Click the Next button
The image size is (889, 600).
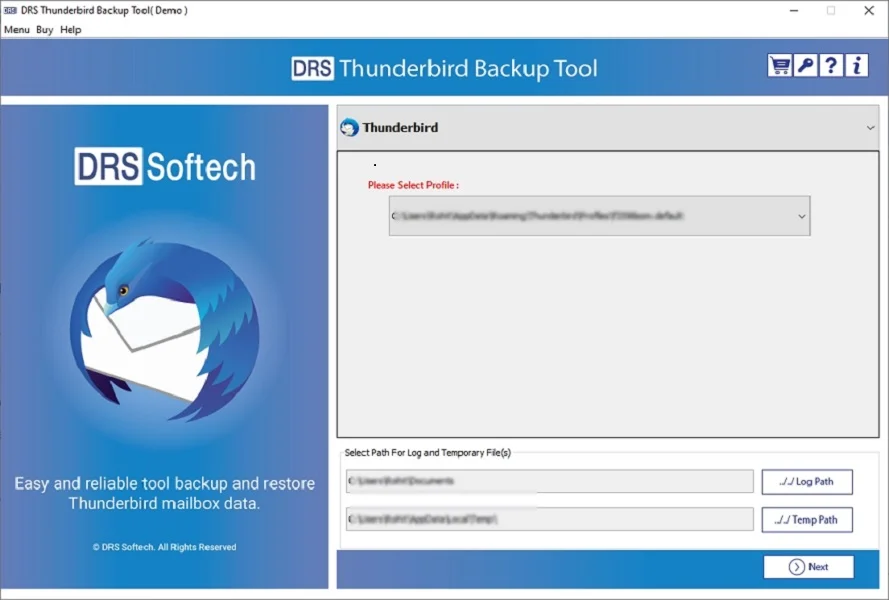pyautogui.click(x=808, y=566)
